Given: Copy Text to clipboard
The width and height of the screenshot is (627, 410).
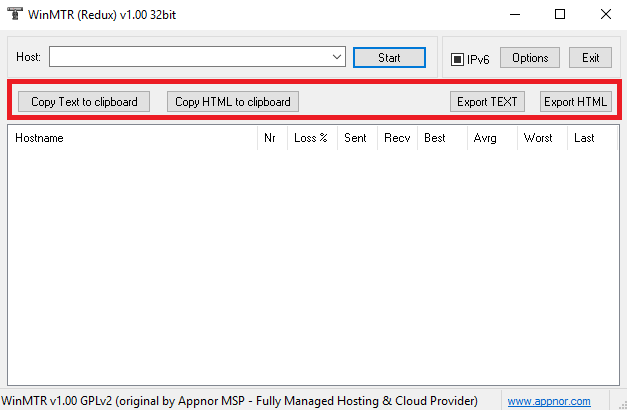Looking at the screenshot, I should coord(84,102).
